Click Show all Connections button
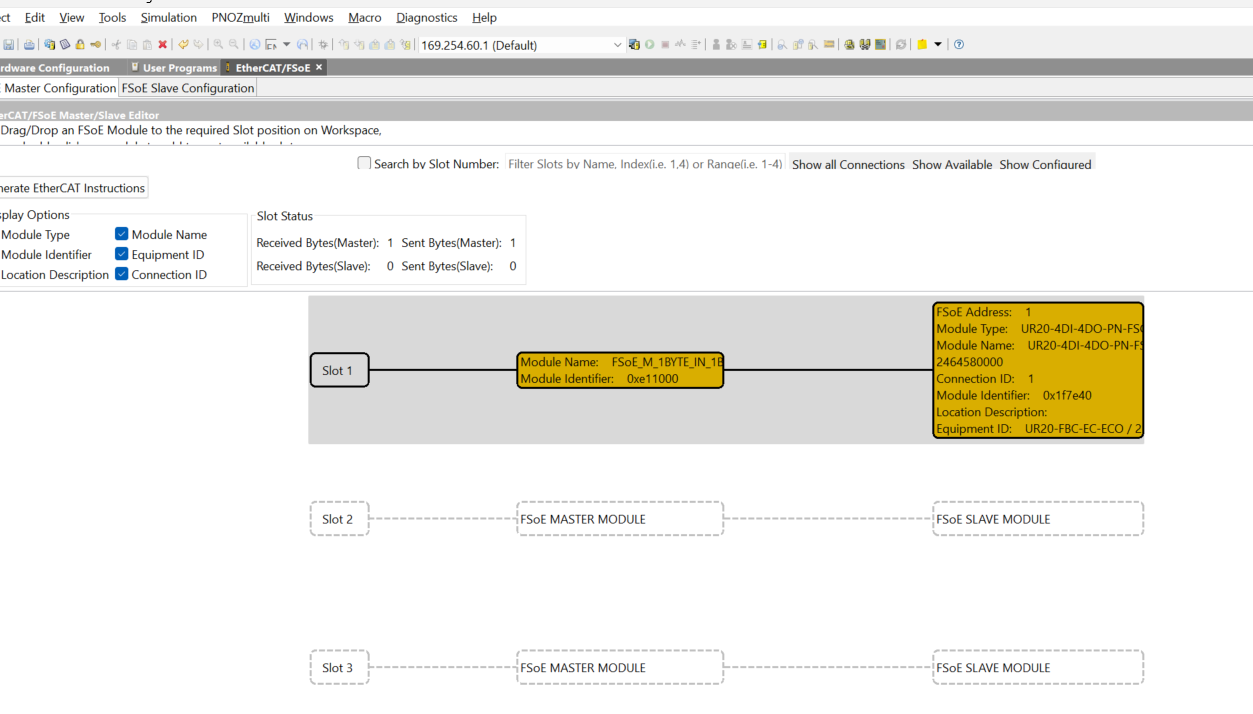The image size is (1253, 714). (x=848, y=164)
